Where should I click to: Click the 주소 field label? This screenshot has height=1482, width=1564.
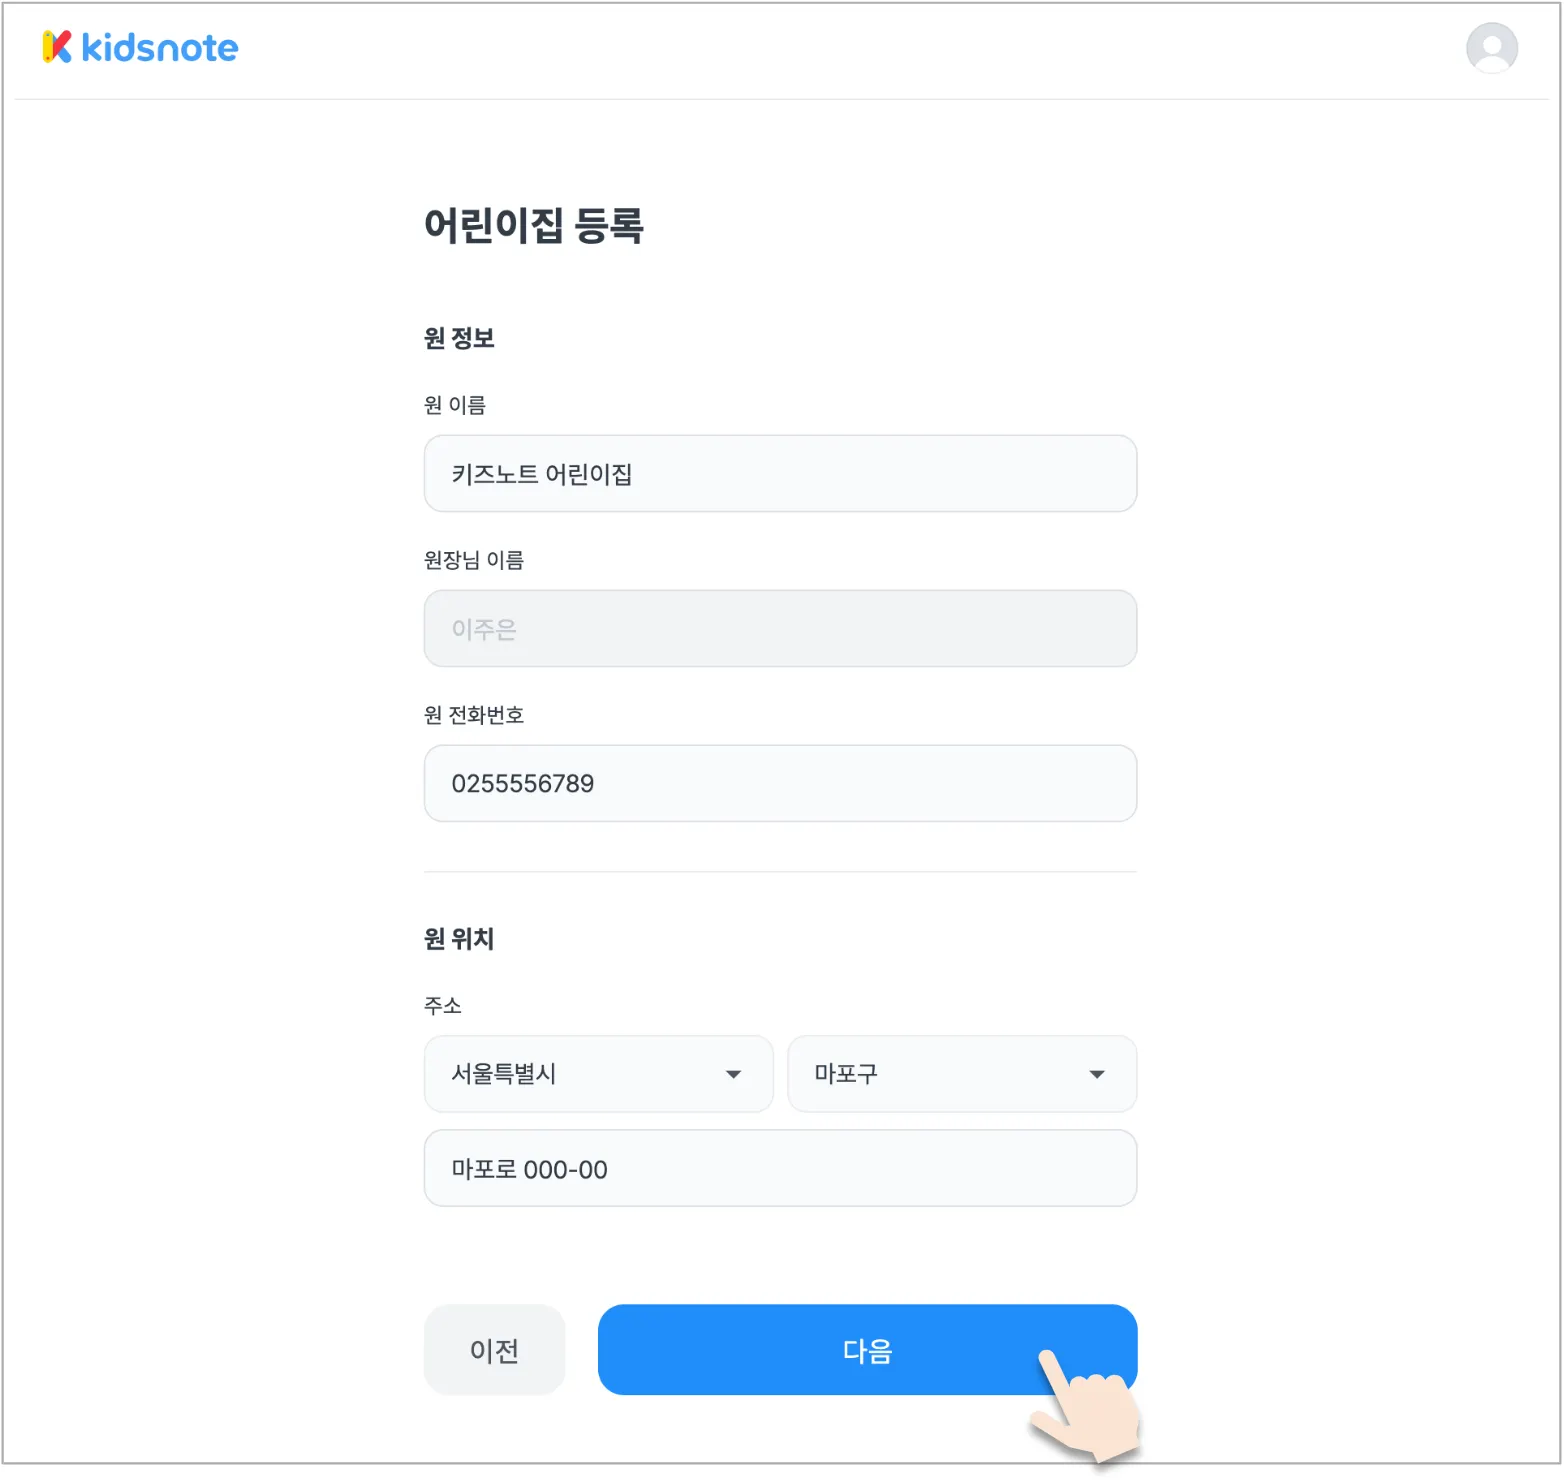(x=443, y=1005)
